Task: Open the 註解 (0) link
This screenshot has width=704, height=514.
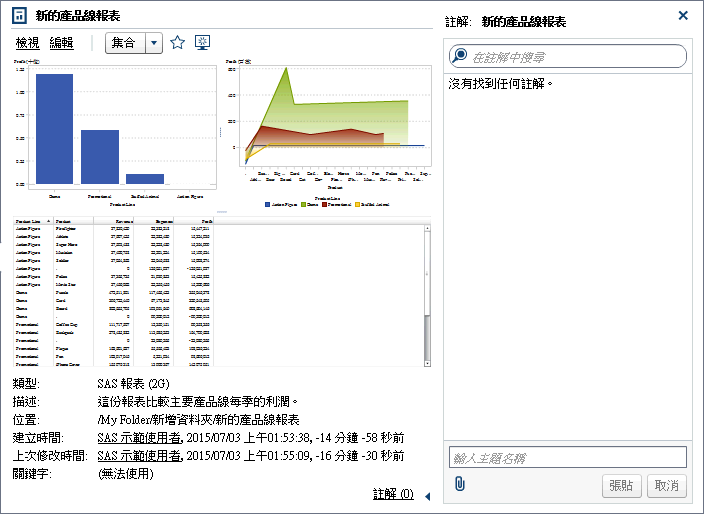Action: (393, 494)
